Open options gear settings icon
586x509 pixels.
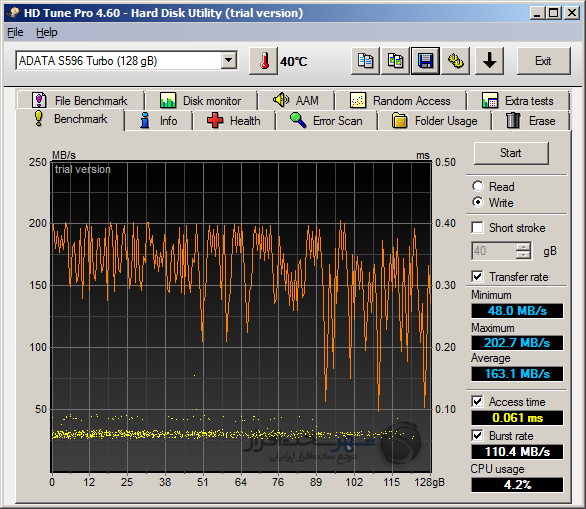456,61
